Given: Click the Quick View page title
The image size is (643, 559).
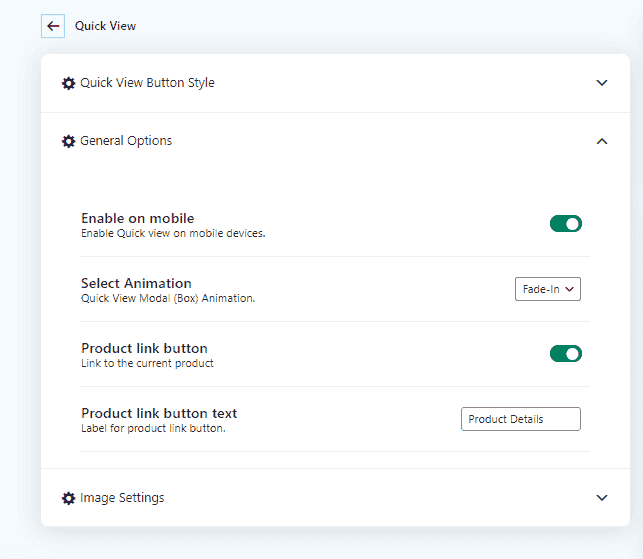Looking at the screenshot, I should point(105,26).
